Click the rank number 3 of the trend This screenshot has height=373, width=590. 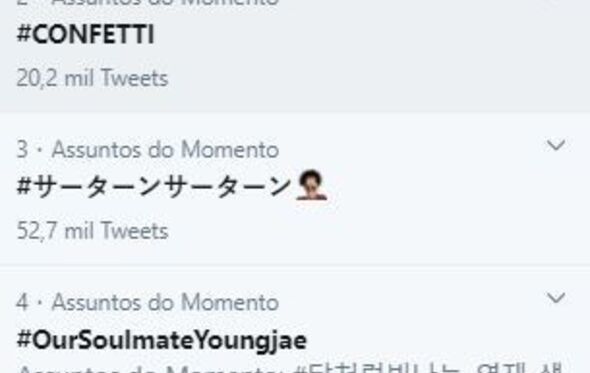point(22,150)
